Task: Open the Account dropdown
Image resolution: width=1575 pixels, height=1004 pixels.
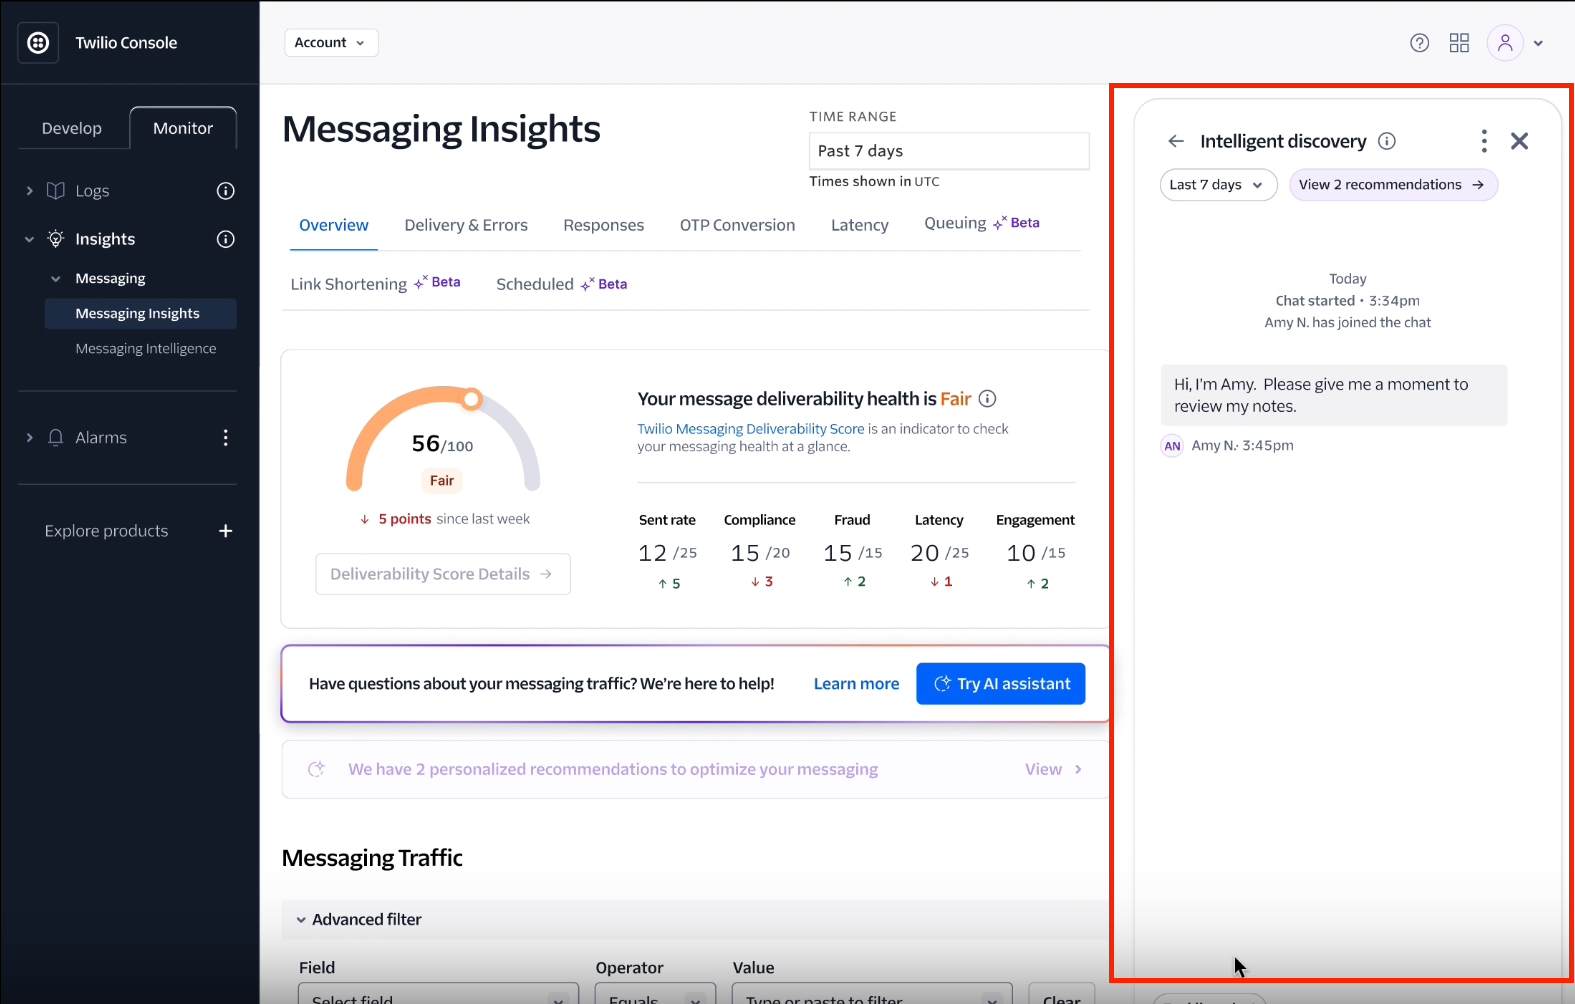Action: [331, 42]
